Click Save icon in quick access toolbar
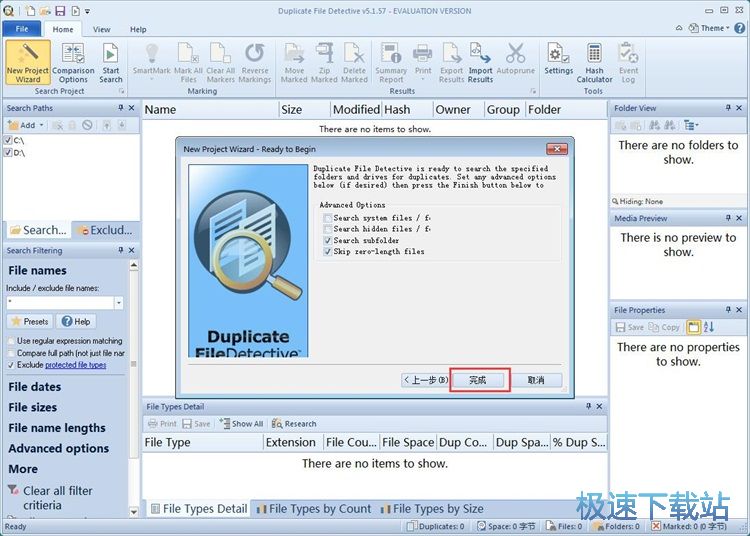This screenshot has height=536, width=750. pos(60,11)
